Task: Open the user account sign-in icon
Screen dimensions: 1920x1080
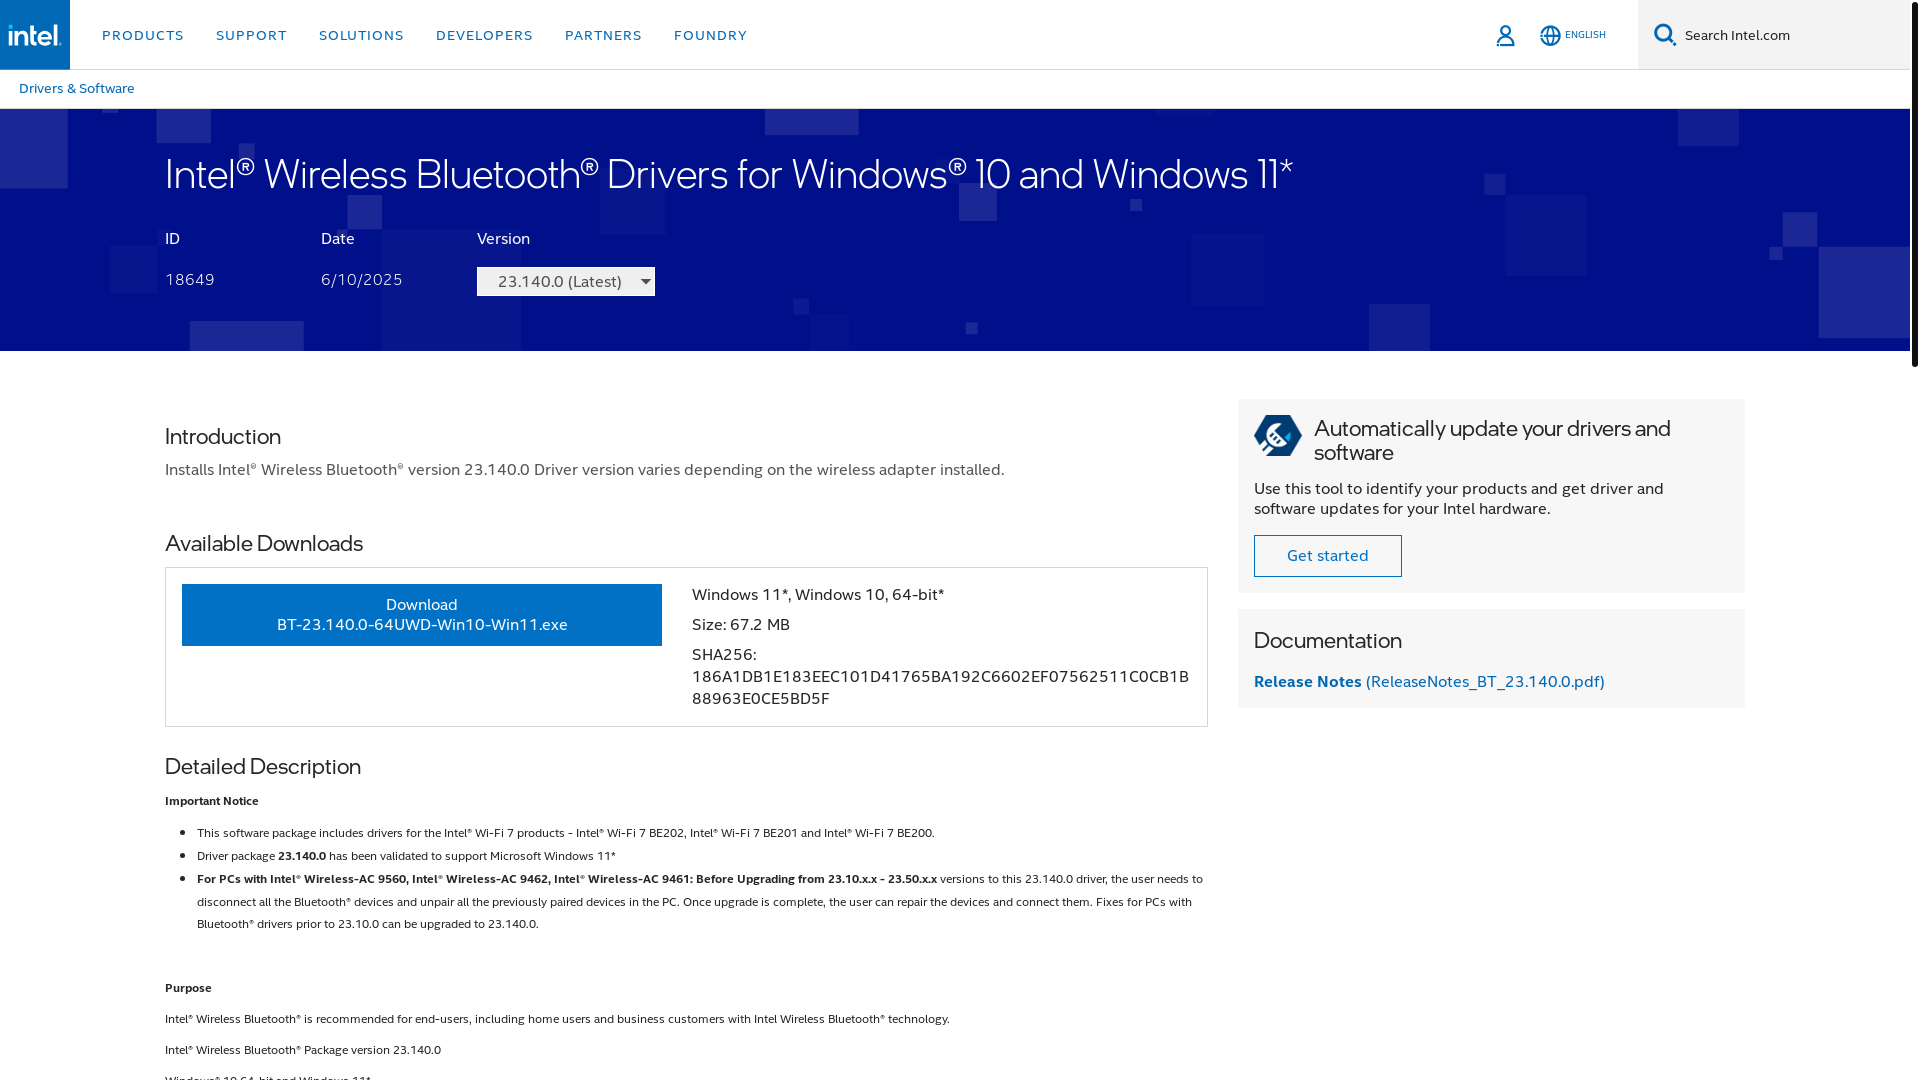Action: 1505,35
